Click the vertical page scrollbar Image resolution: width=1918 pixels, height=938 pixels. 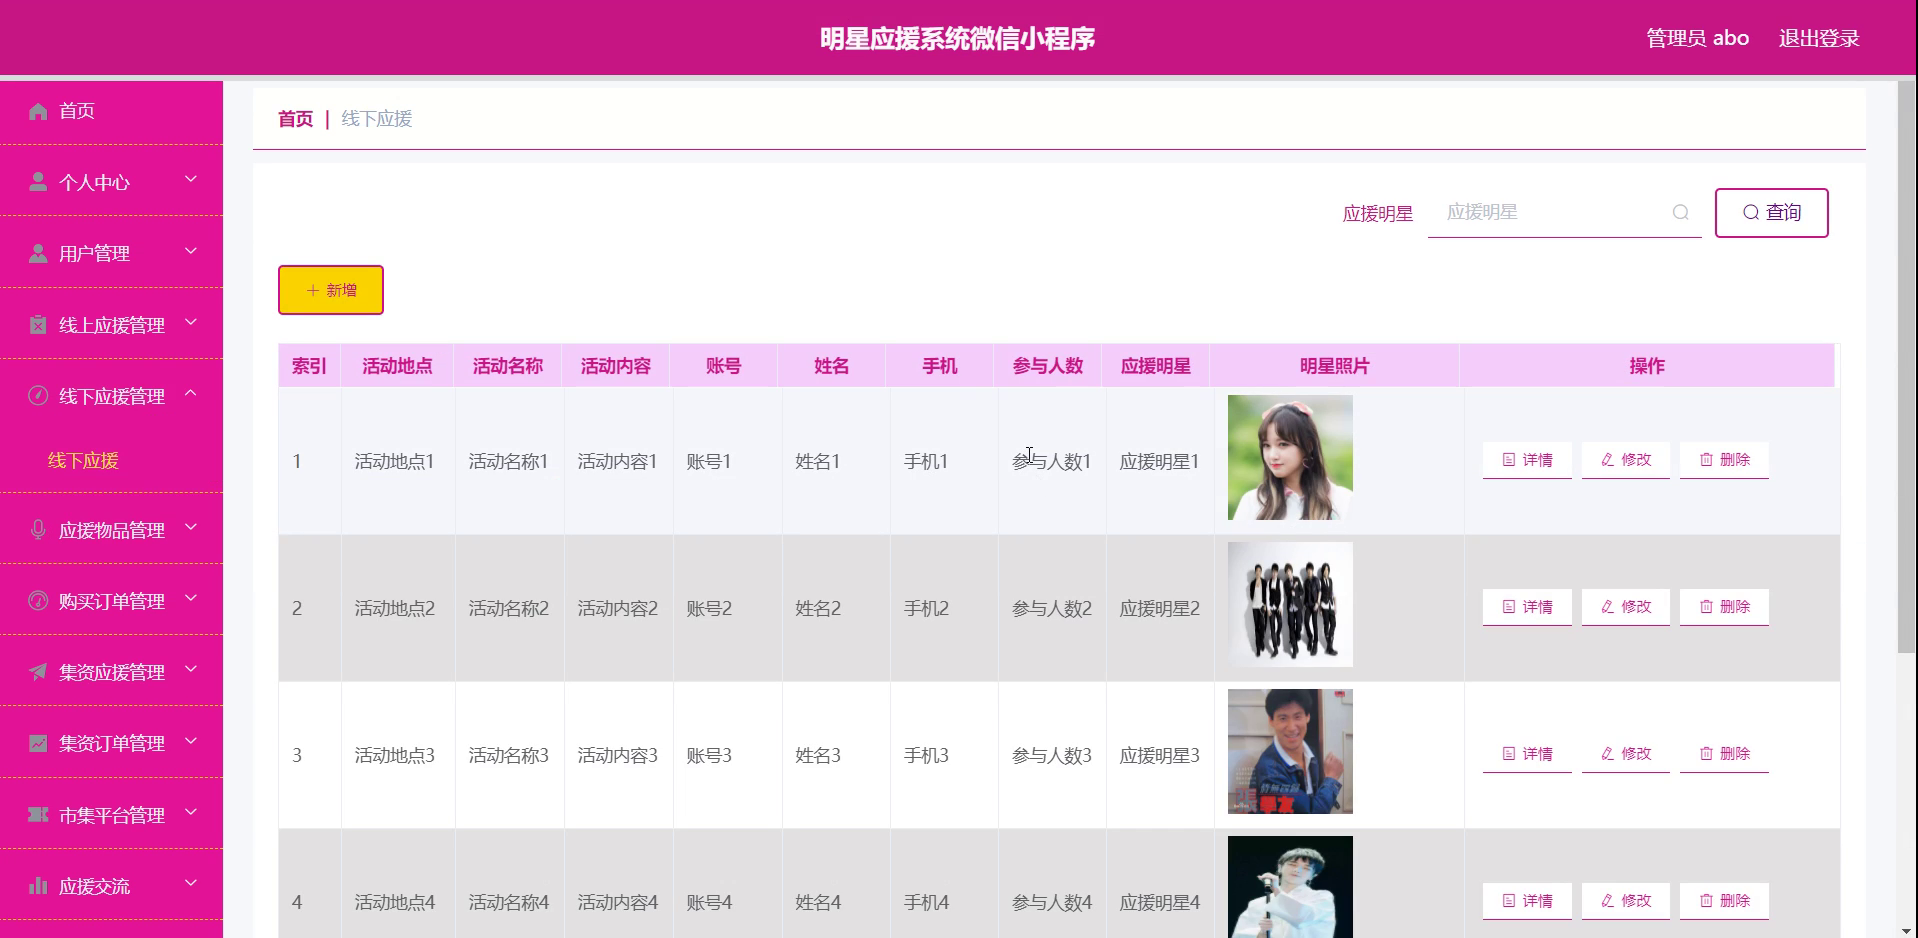click(x=1907, y=366)
